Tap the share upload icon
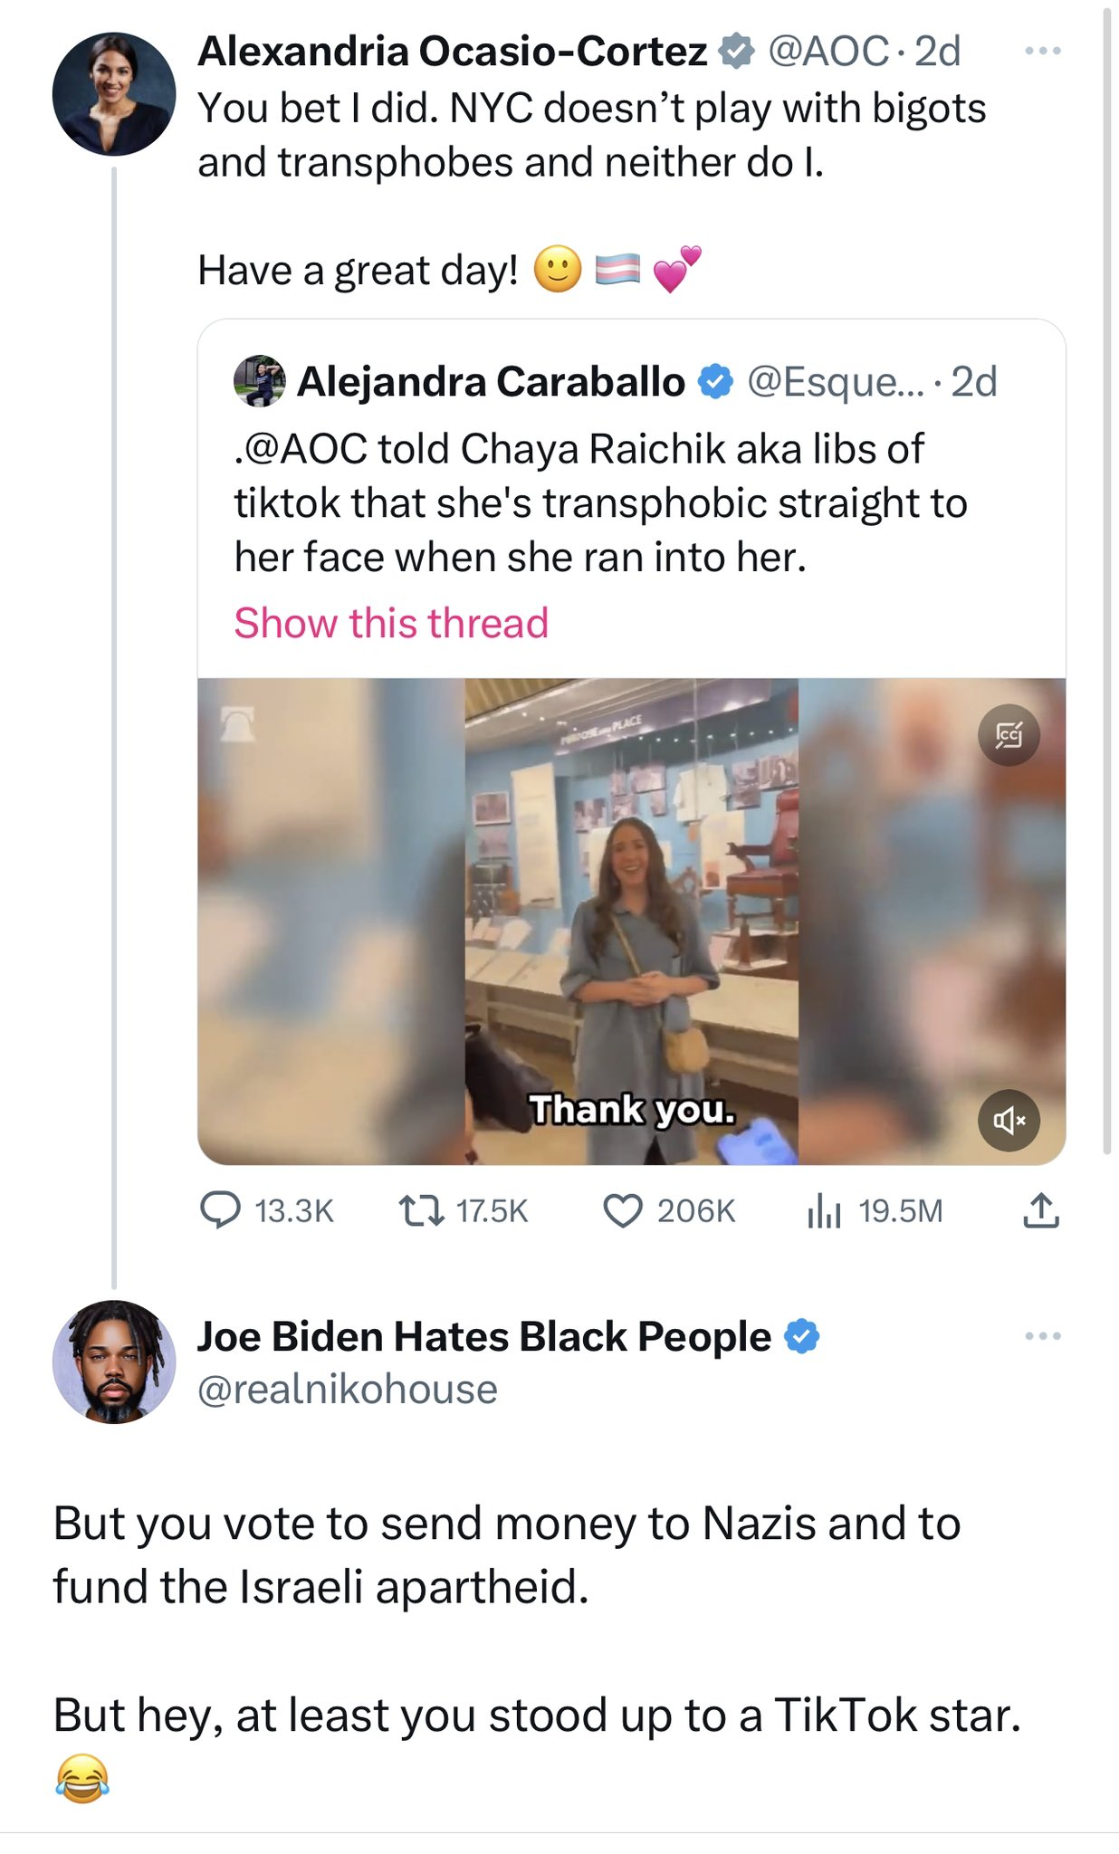 pyautogui.click(x=1041, y=1210)
